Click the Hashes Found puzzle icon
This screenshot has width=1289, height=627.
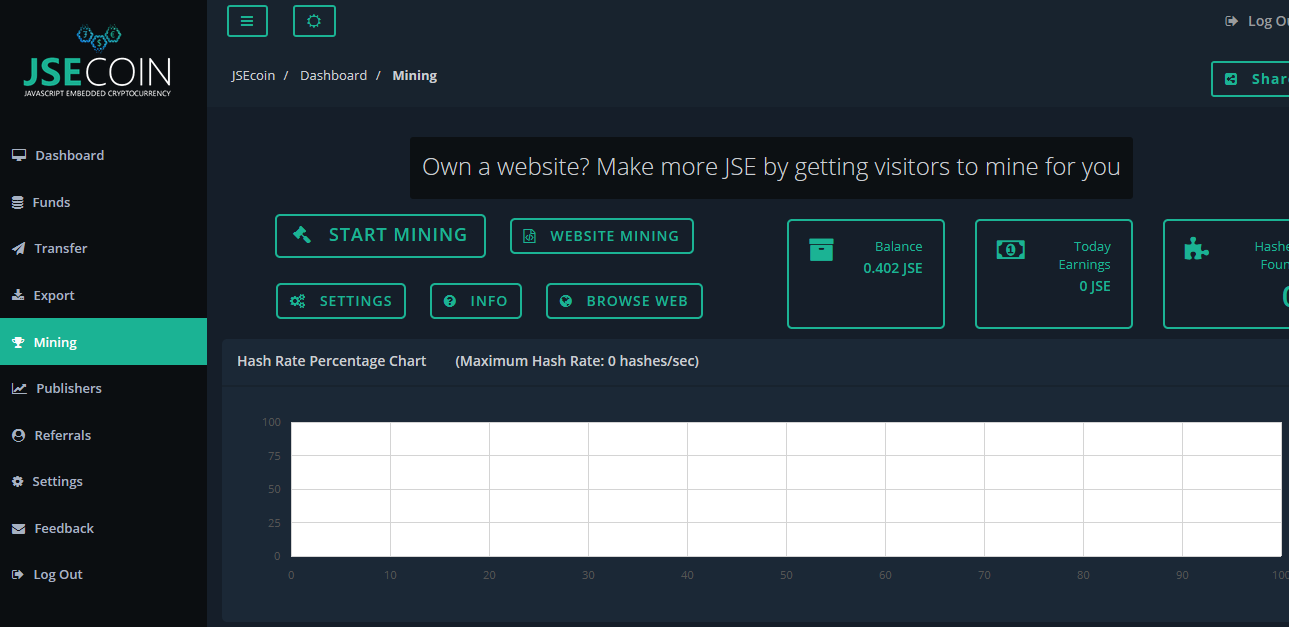tap(1196, 249)
